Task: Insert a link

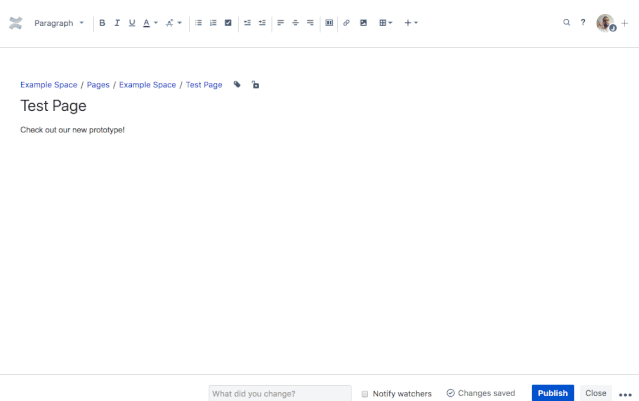Action: point(346,23)
